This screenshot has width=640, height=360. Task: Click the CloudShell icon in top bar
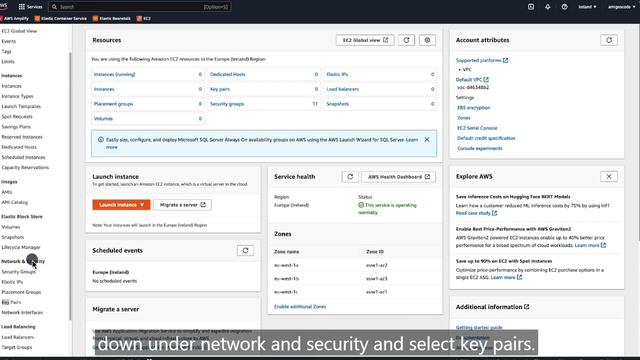point(531,7)
